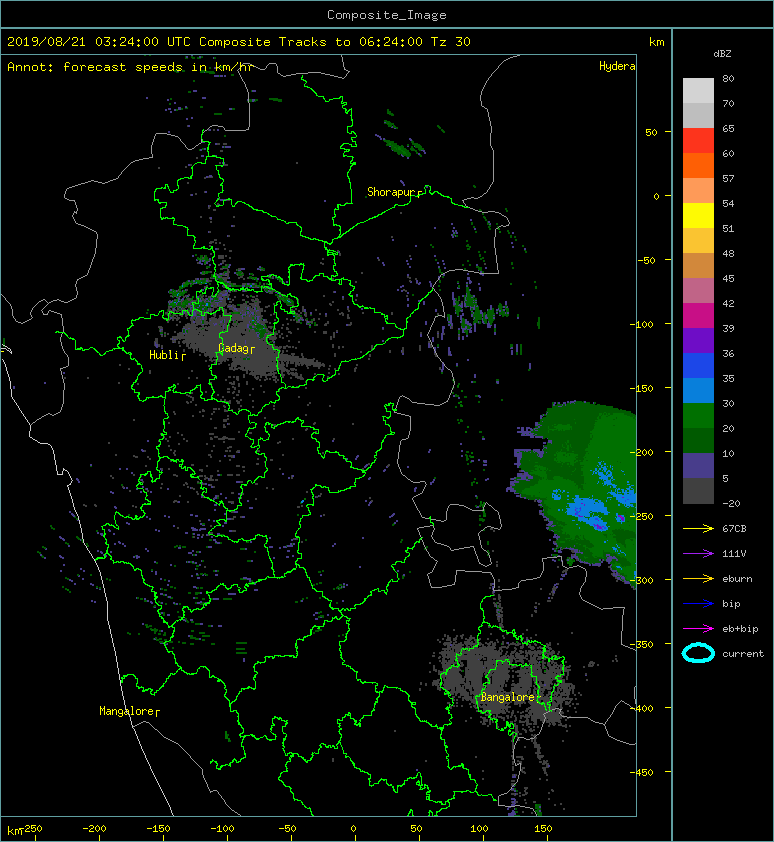Click the '111V' legend label
Viewport: 774px width, 842px height.
pyautogui.click(x=734, y=554)
